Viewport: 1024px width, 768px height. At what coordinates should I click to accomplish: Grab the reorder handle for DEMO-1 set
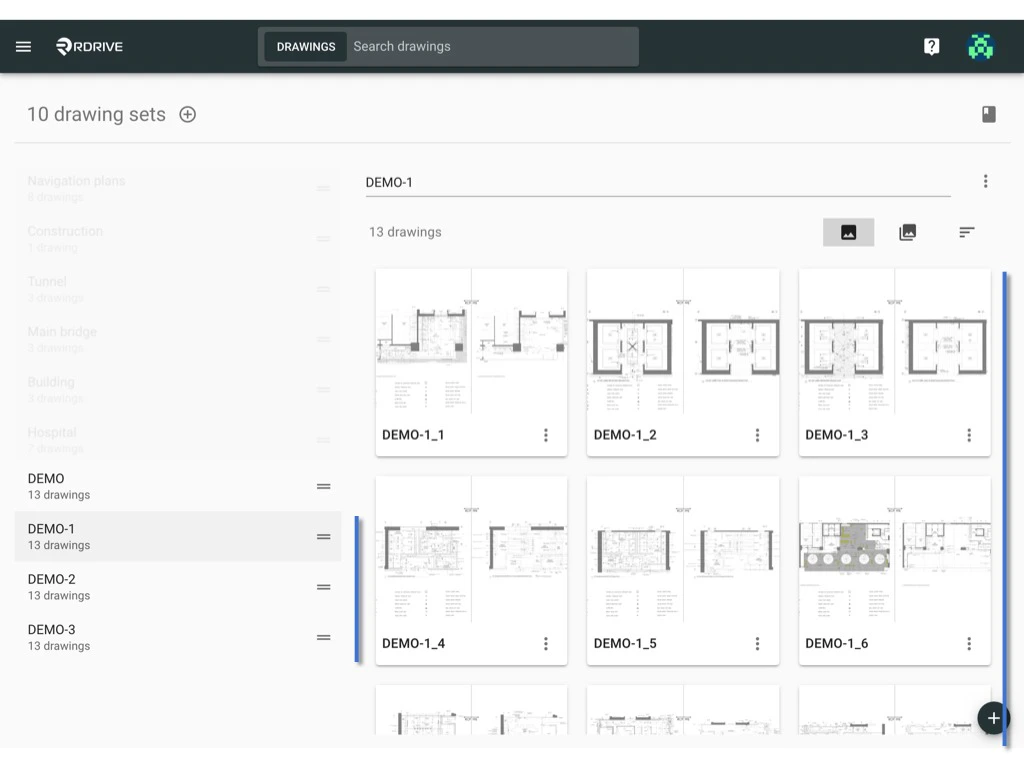point(323,537)
